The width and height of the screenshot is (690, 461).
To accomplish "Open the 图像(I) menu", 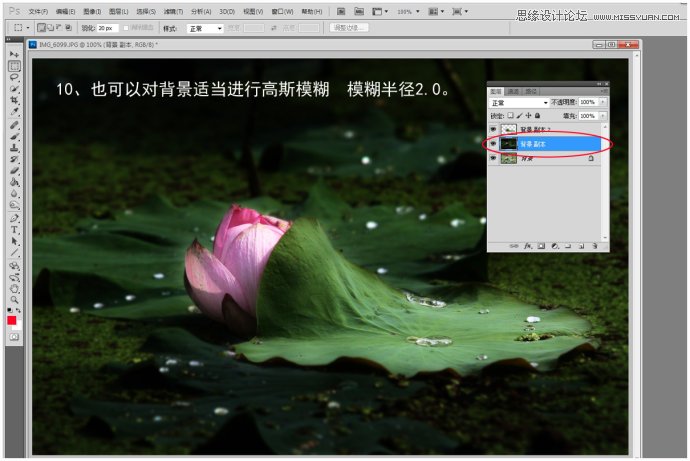I will [x=92, y=11].
